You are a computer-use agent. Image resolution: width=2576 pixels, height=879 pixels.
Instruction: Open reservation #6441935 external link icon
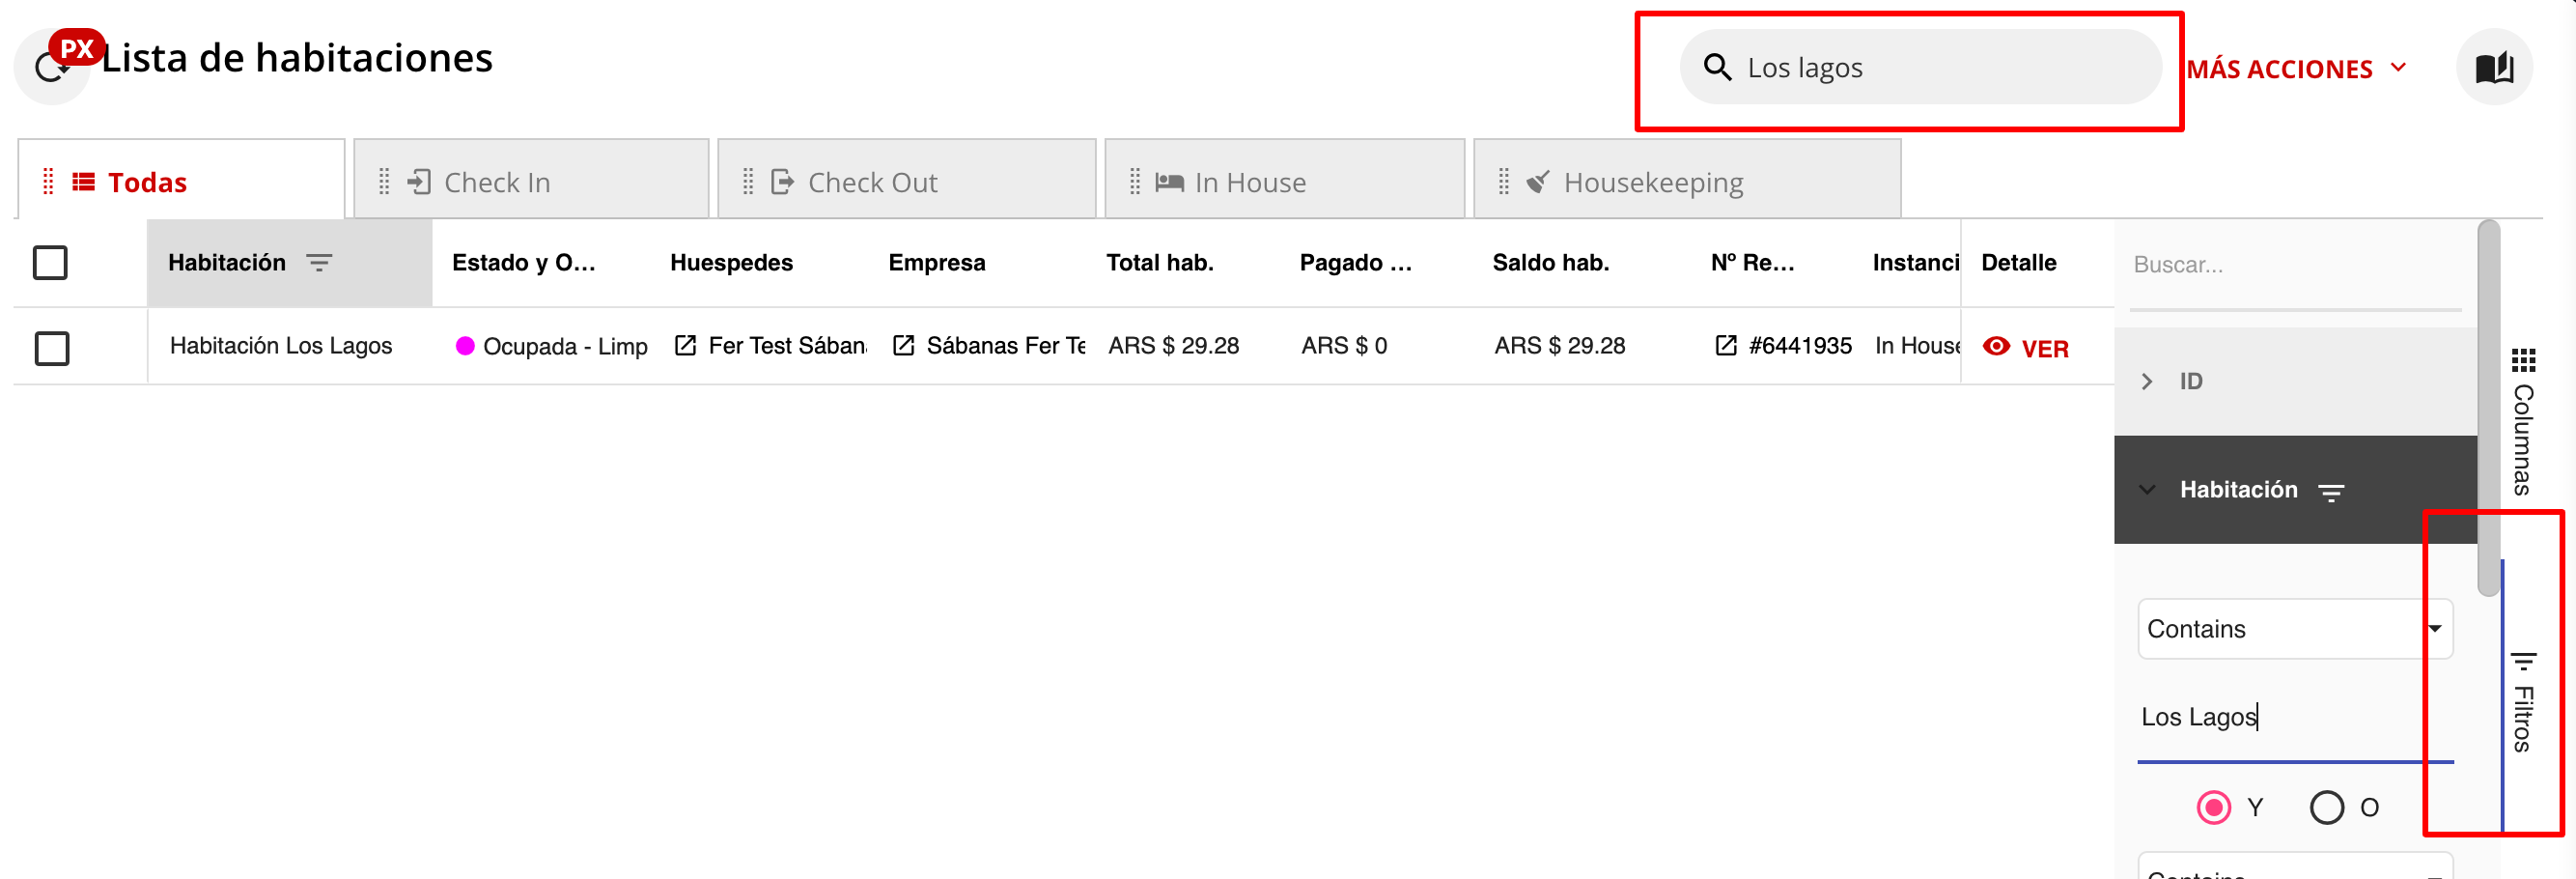(1725, 346)
